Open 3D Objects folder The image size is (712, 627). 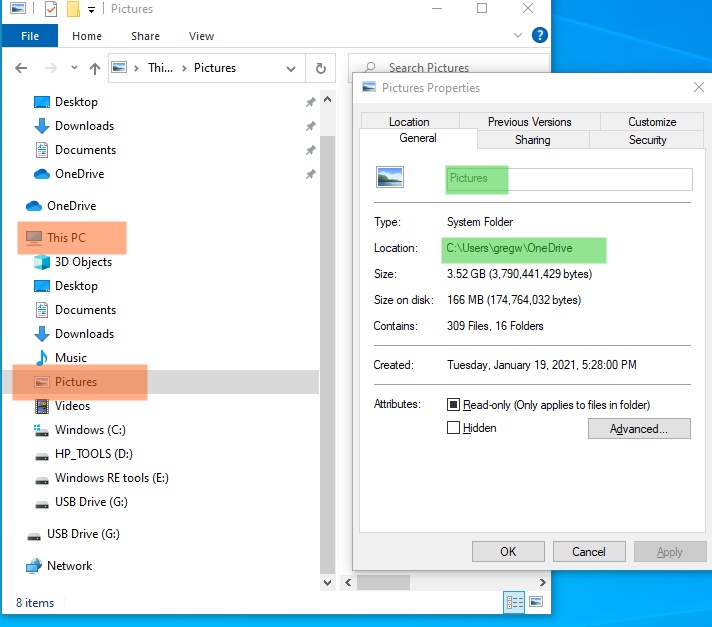pyautogui.click(x=83, y=262)
